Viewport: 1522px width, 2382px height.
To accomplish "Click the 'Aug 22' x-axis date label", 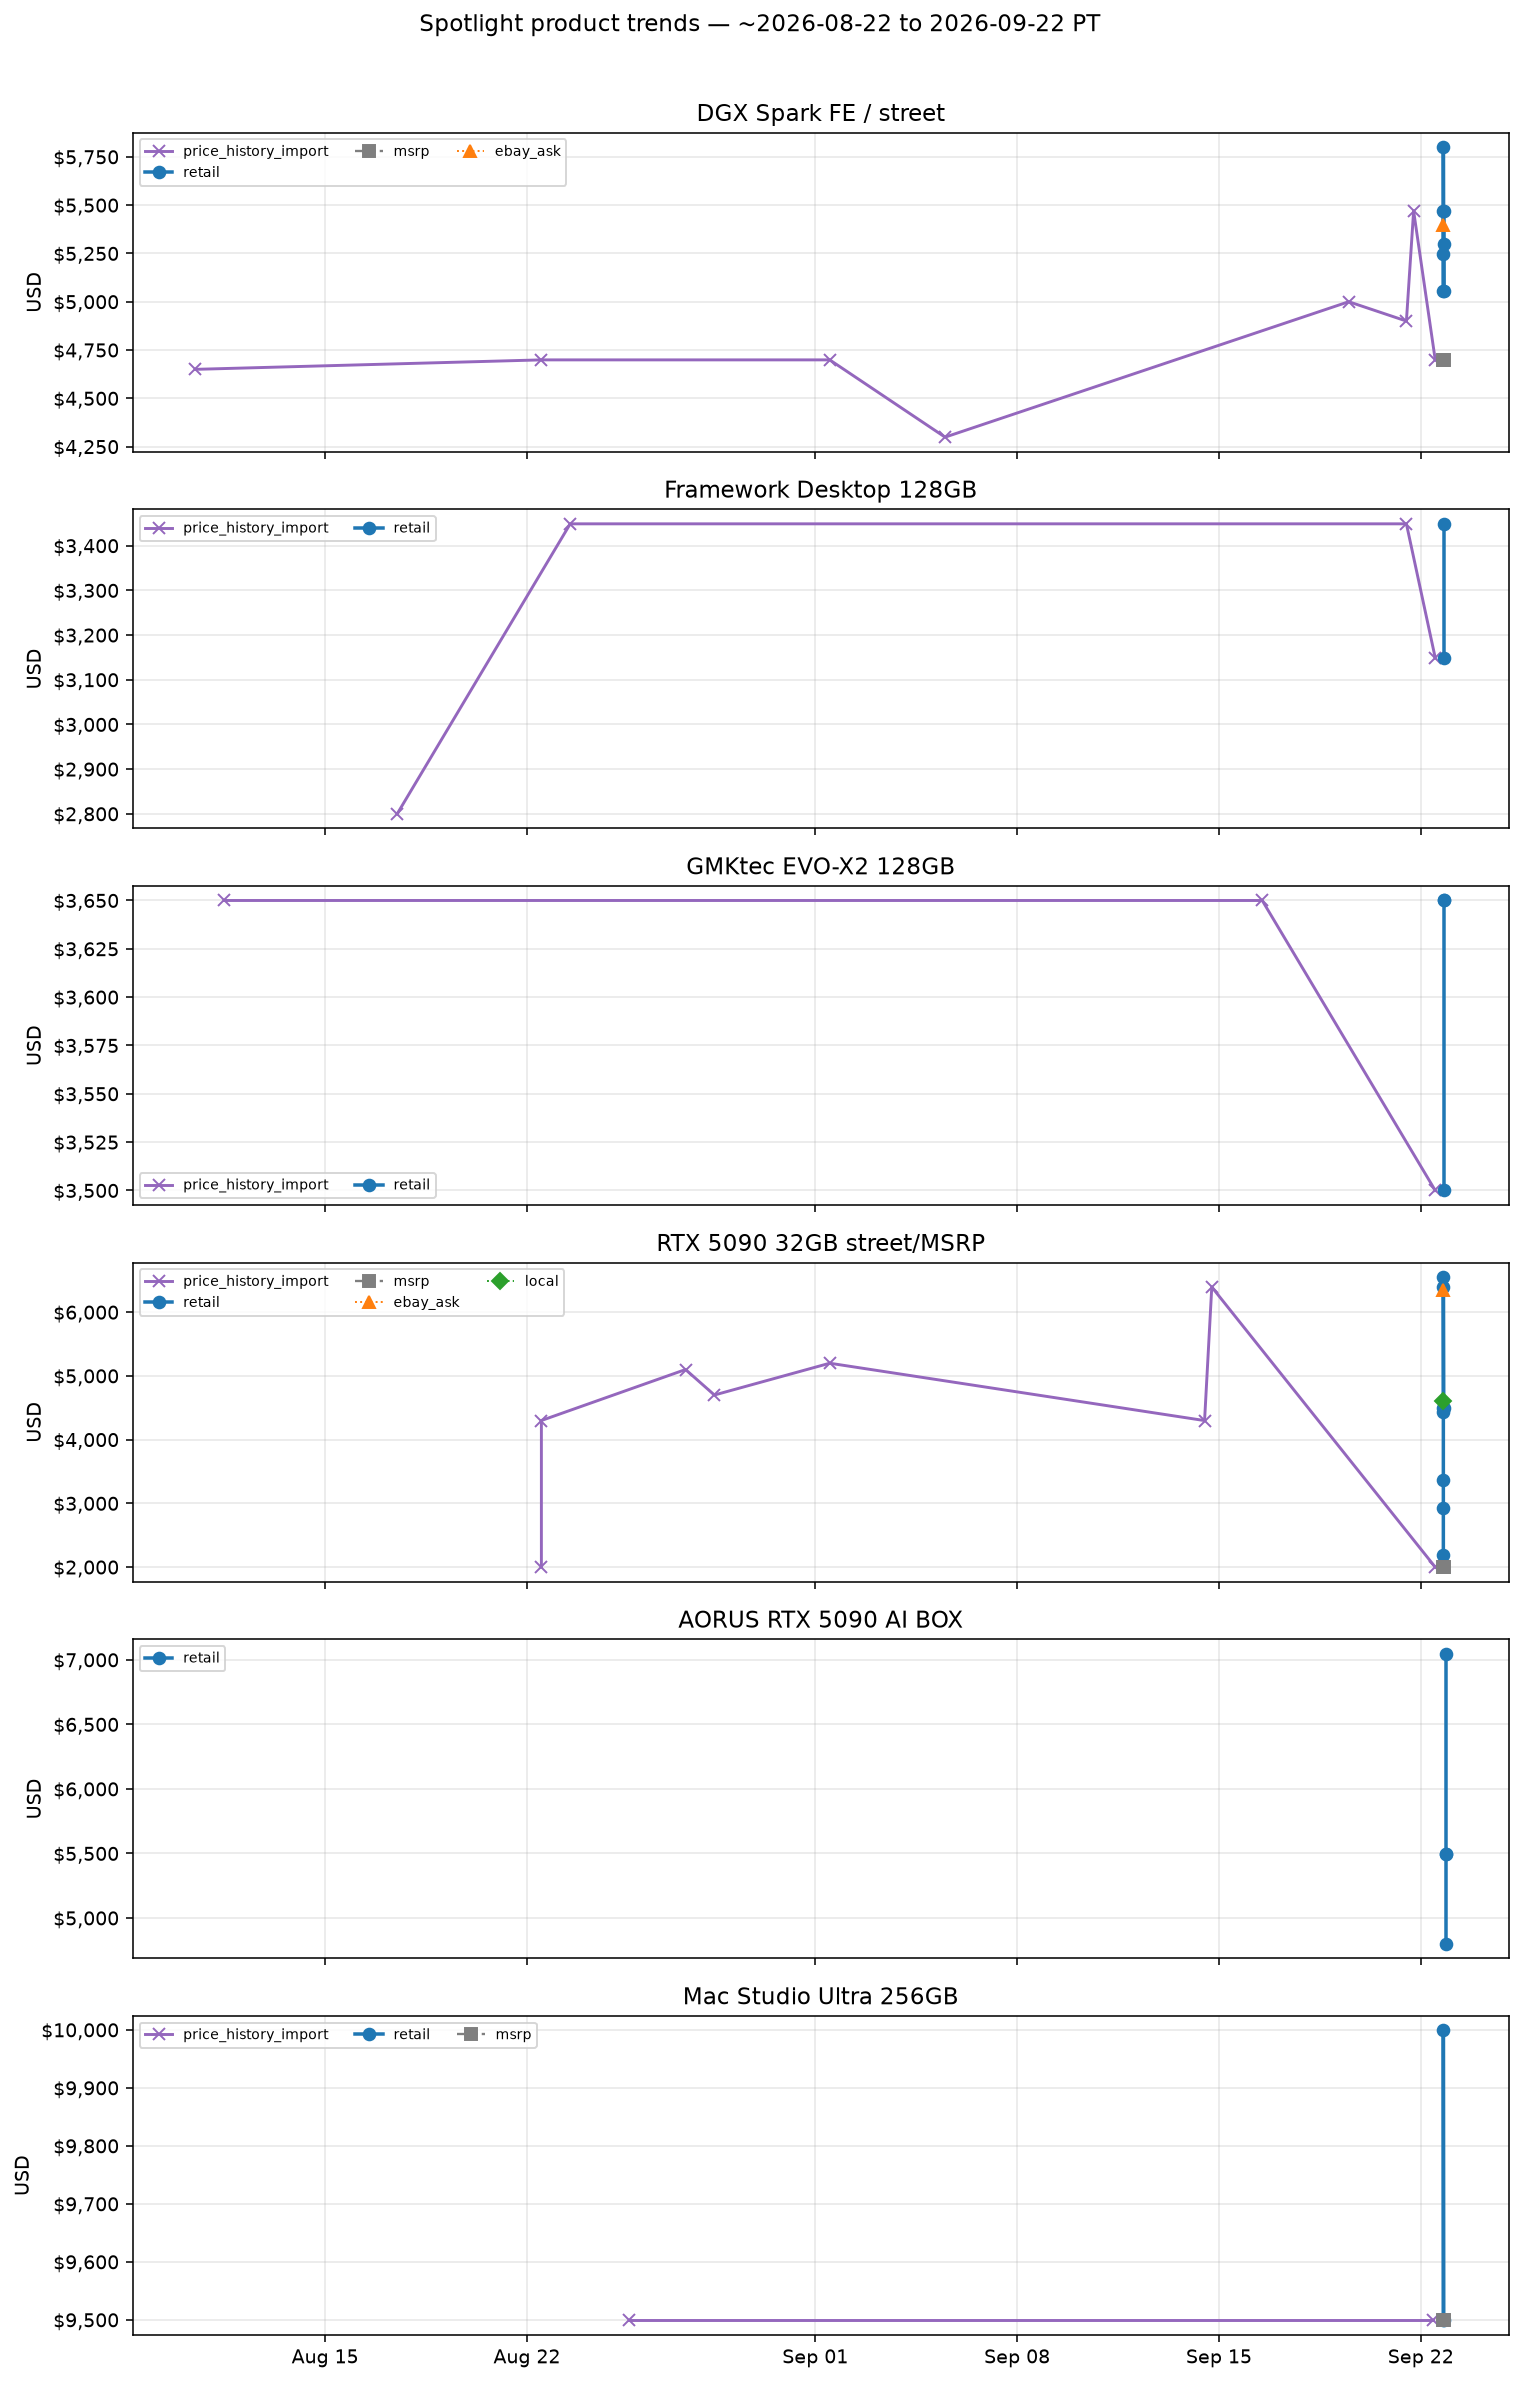I will point(527,2357).
